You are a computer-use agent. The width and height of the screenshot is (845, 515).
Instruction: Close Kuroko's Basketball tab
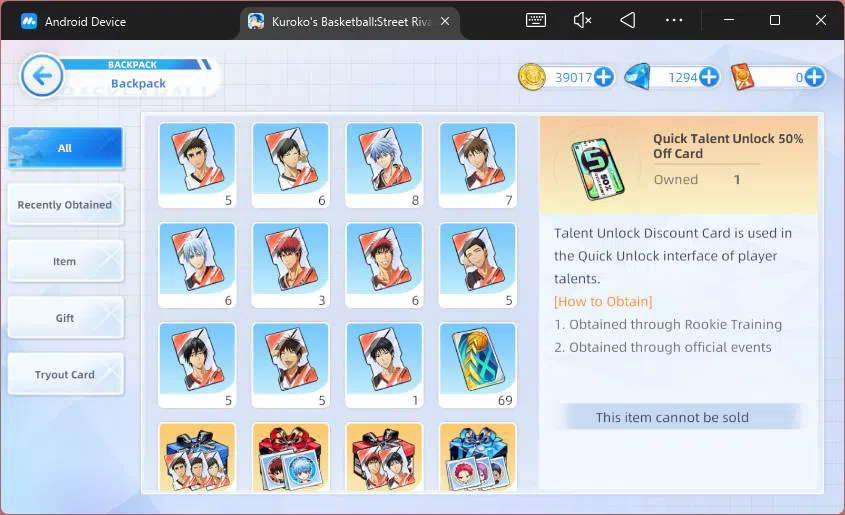(x=445, y=22)
